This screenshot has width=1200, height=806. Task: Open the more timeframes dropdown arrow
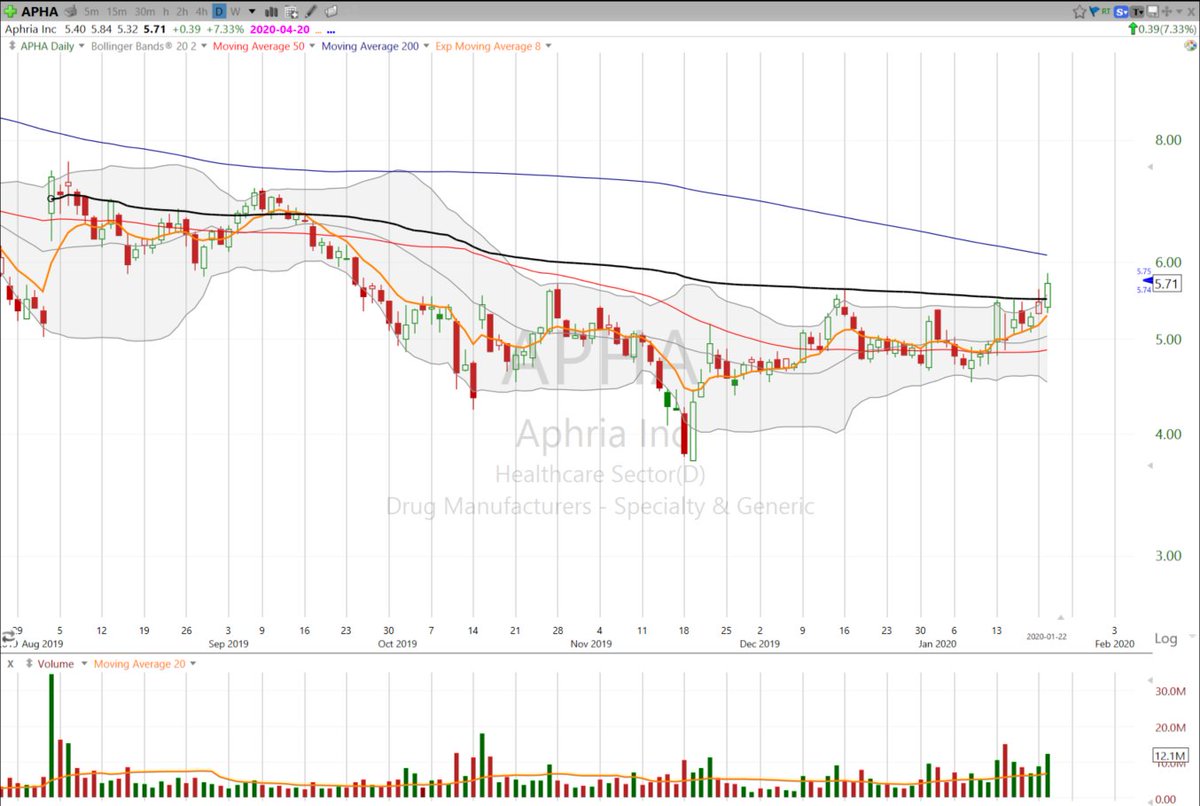252,12
